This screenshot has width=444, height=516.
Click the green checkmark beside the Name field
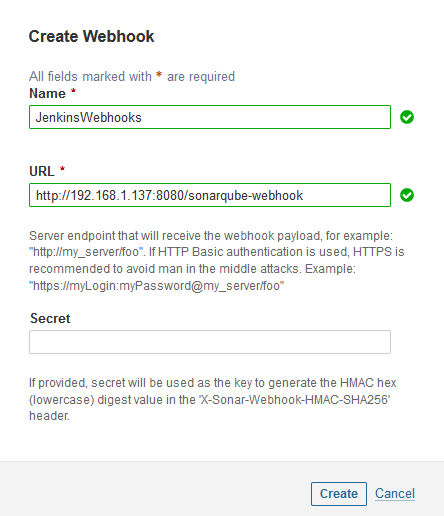407,117
